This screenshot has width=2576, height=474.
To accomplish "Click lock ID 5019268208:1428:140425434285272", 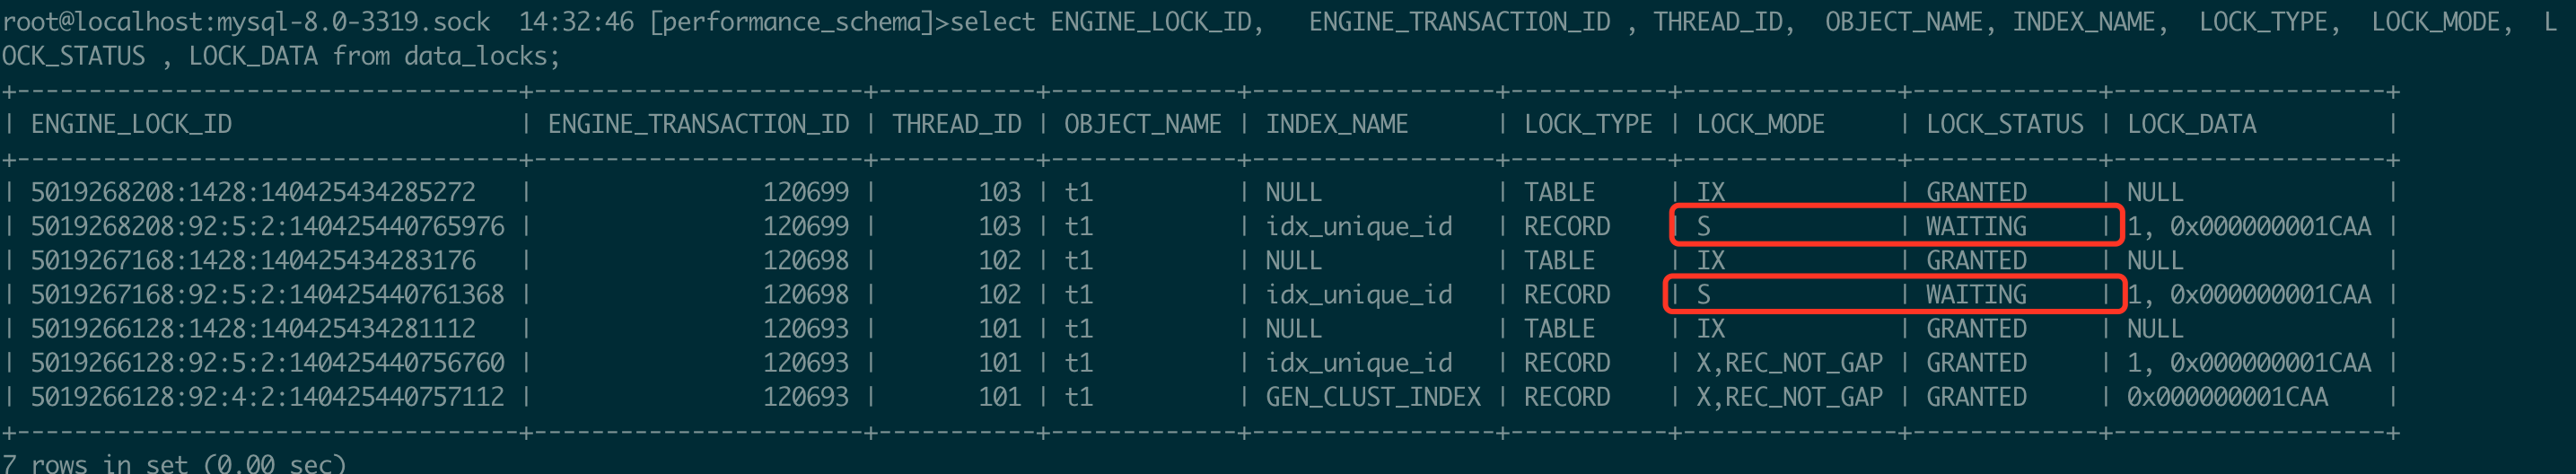I will point(253,192).
